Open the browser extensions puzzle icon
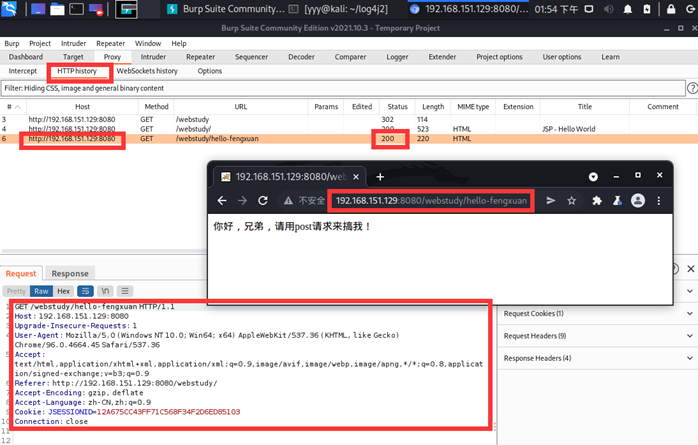This screenshot has width=698, height=445. (x=597, y=201)
